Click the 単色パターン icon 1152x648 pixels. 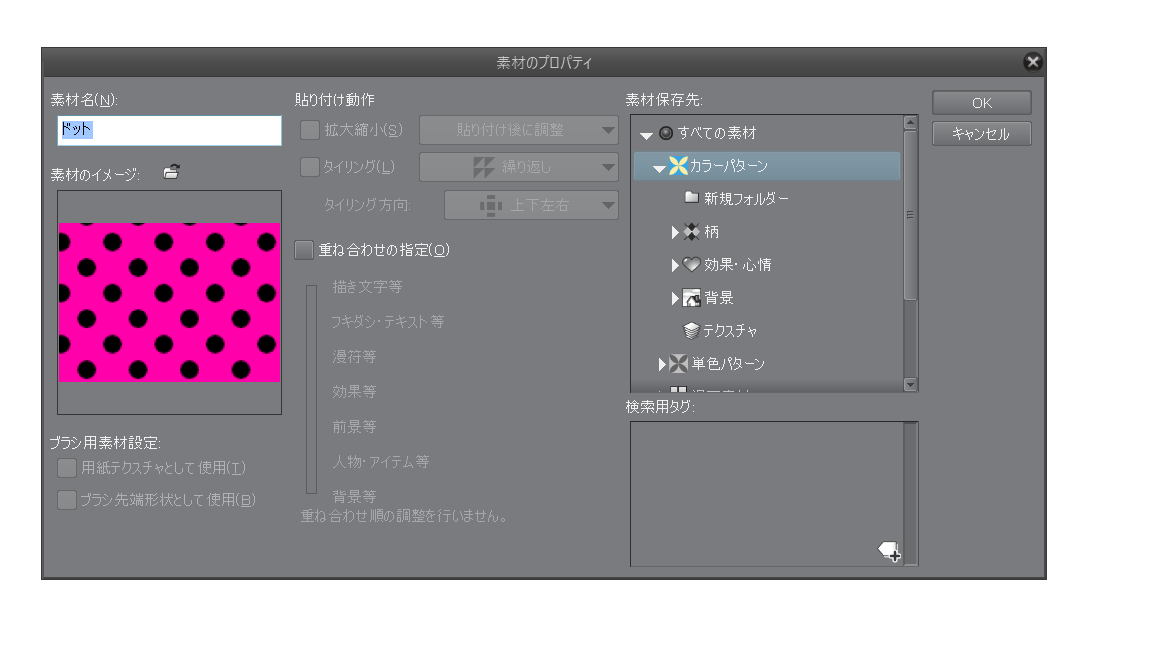coord(678,364)
